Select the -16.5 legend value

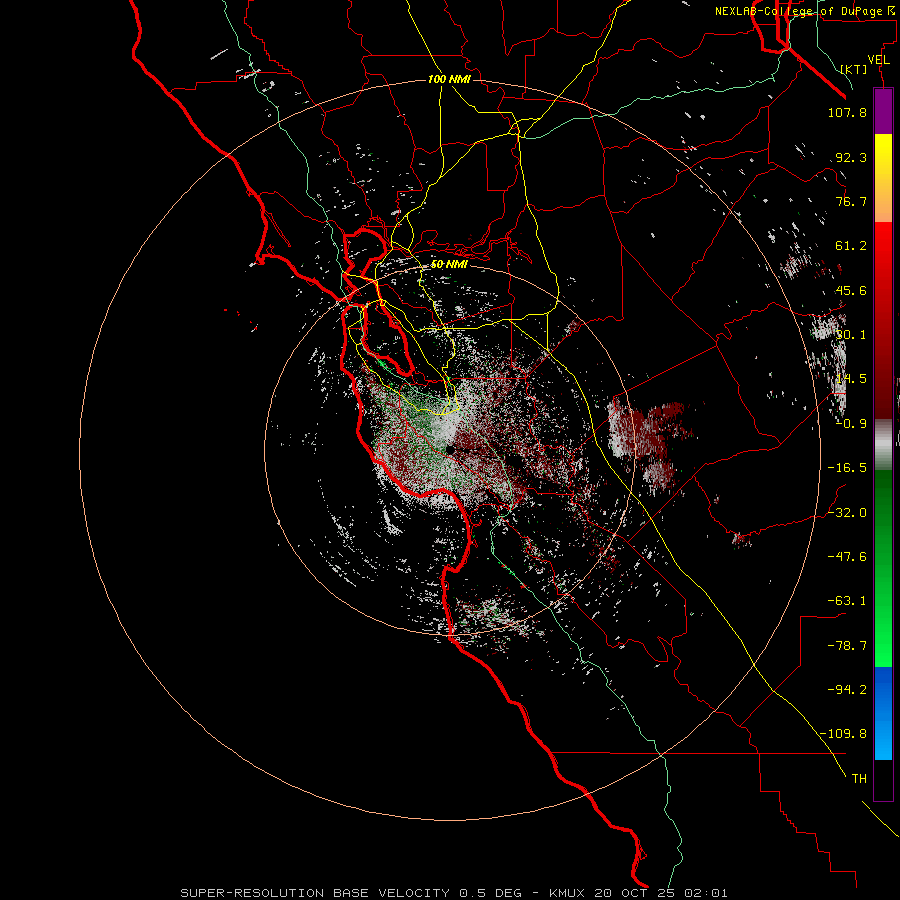click(847, 468)
